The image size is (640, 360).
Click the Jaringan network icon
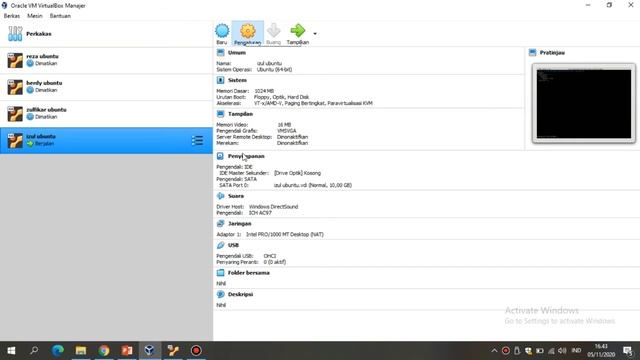(x=220, y=224)
